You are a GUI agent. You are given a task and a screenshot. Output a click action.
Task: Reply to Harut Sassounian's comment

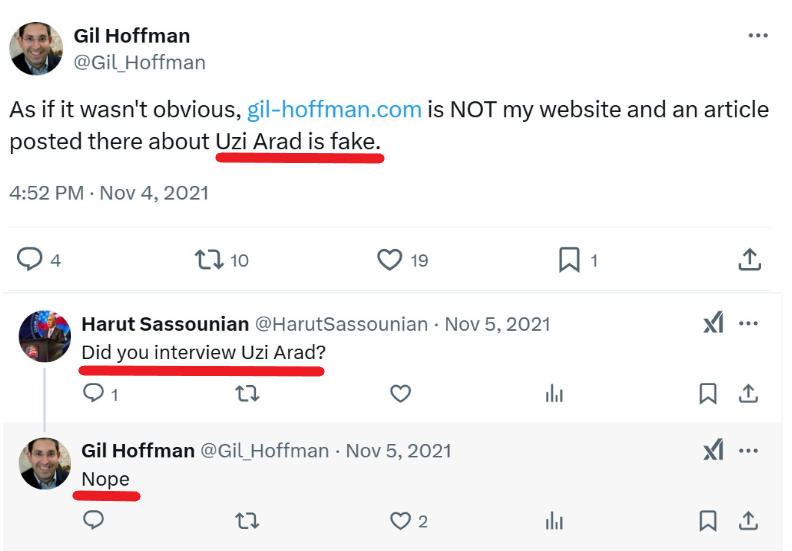pos(93,394)
